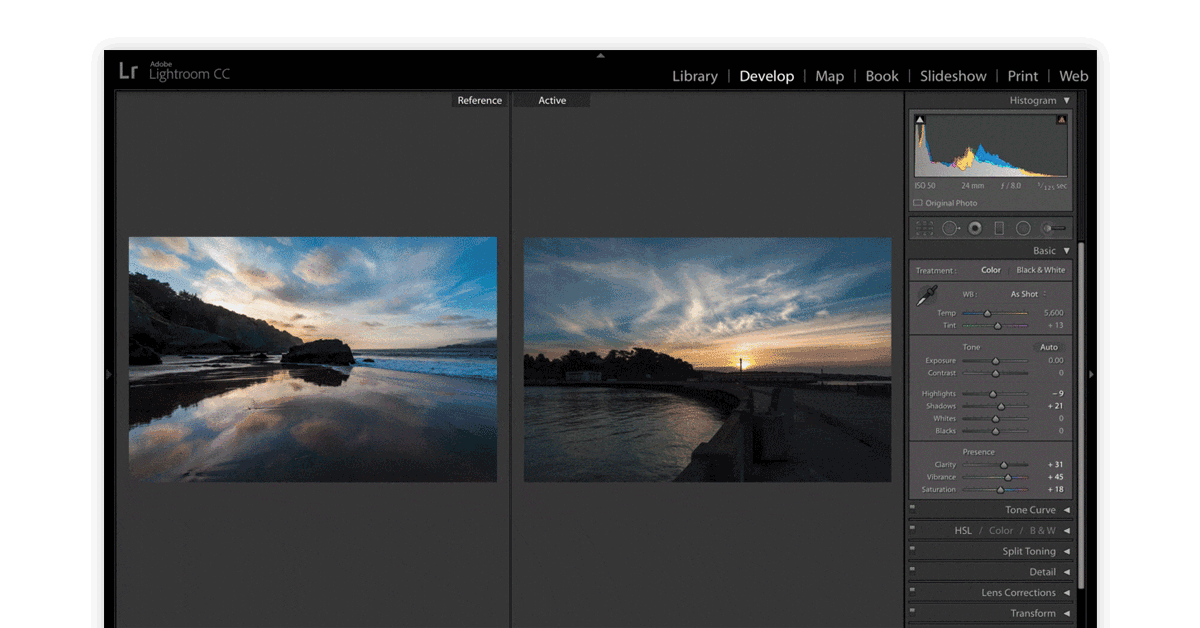This screenshot has width=1200, height=628.
Task: Select the Graduated Filter tool
Action: point(999,228)
